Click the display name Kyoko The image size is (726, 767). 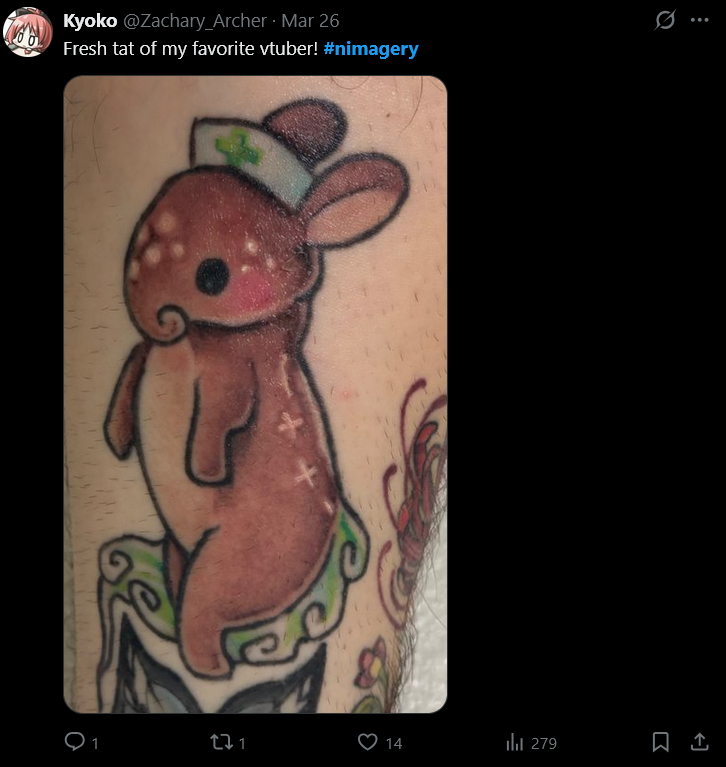click(90, 21)
